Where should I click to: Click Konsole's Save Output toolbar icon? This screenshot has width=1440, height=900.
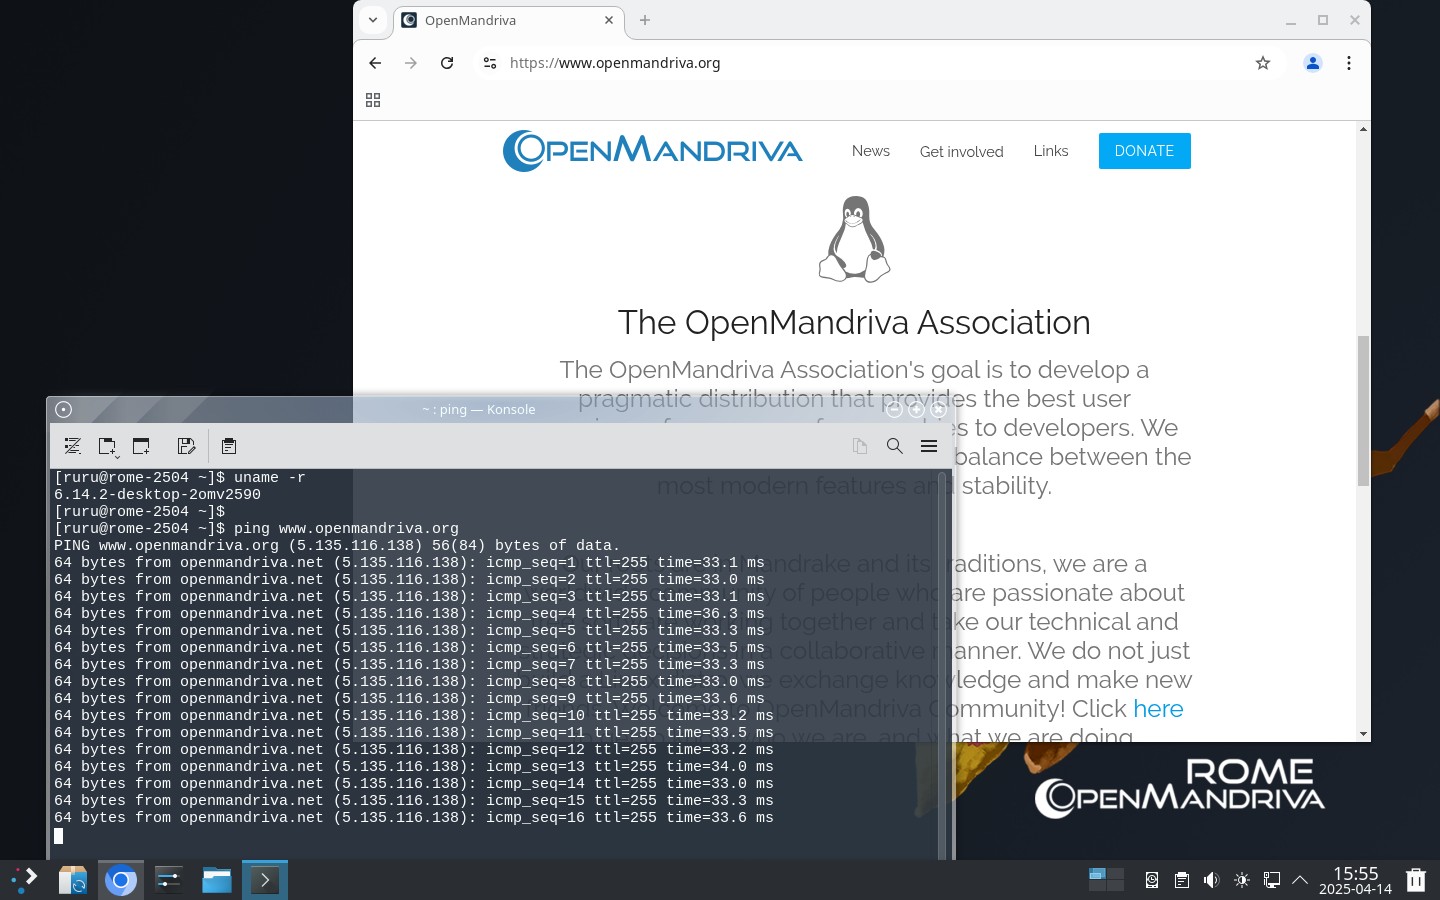click(186, 446)
